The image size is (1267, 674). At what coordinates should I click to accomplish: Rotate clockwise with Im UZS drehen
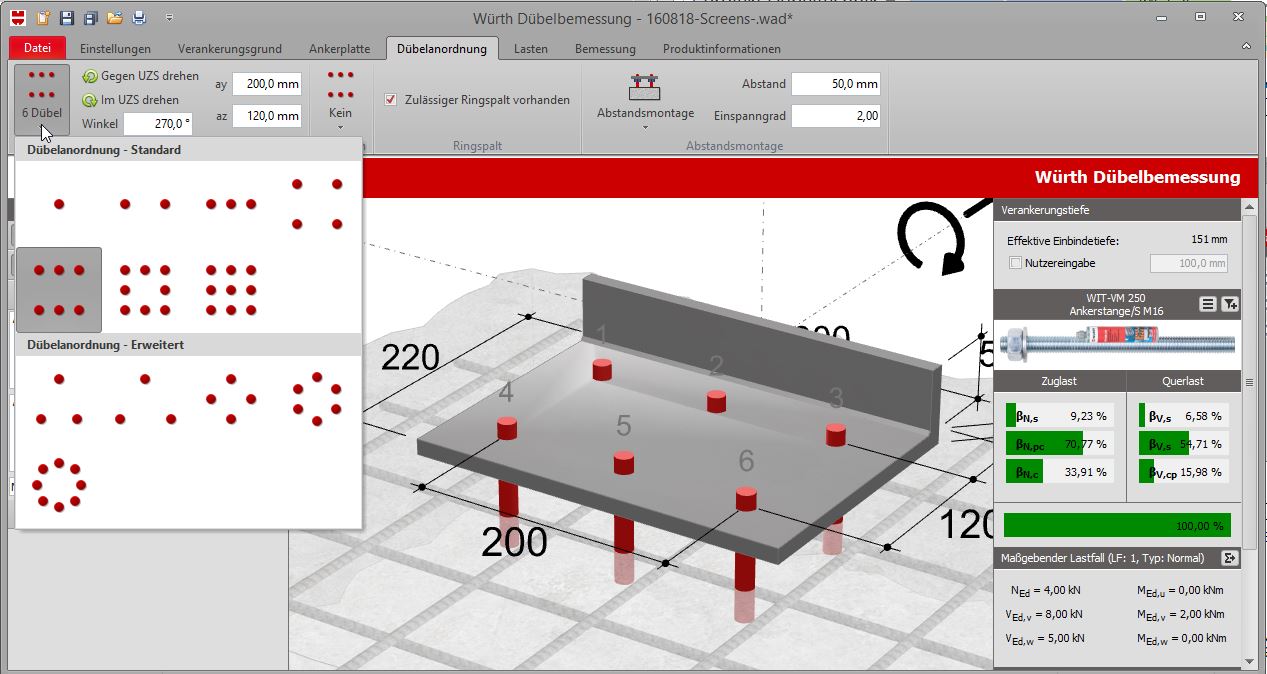[90, 100]
